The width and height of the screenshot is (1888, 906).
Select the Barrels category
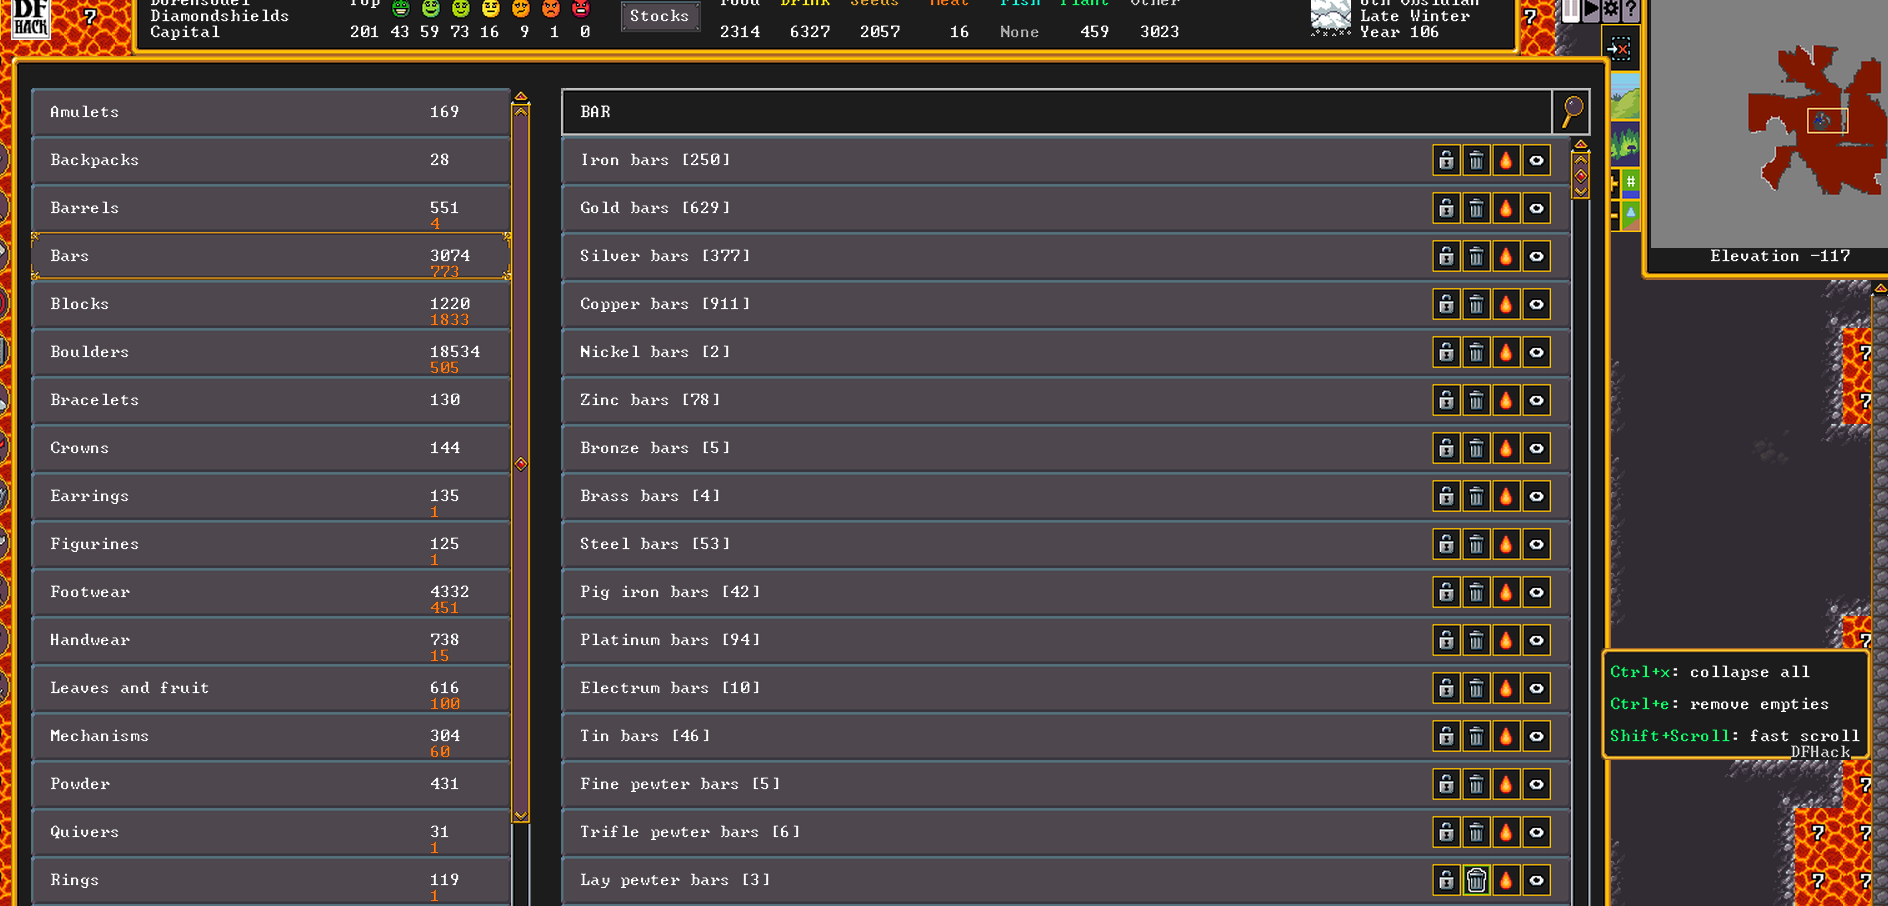271,208
